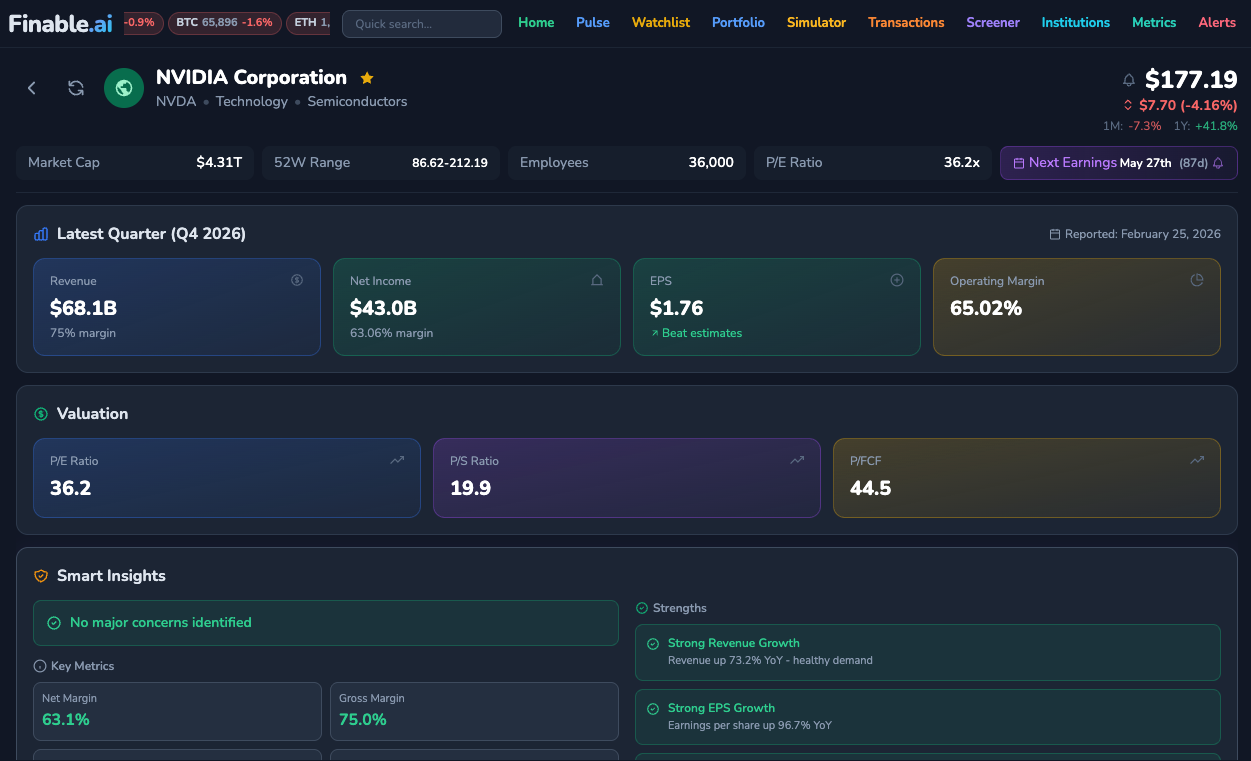
Task: Click the price alert bell beside $177.19
Action: pyautogui.click(x=1128, y=78)
